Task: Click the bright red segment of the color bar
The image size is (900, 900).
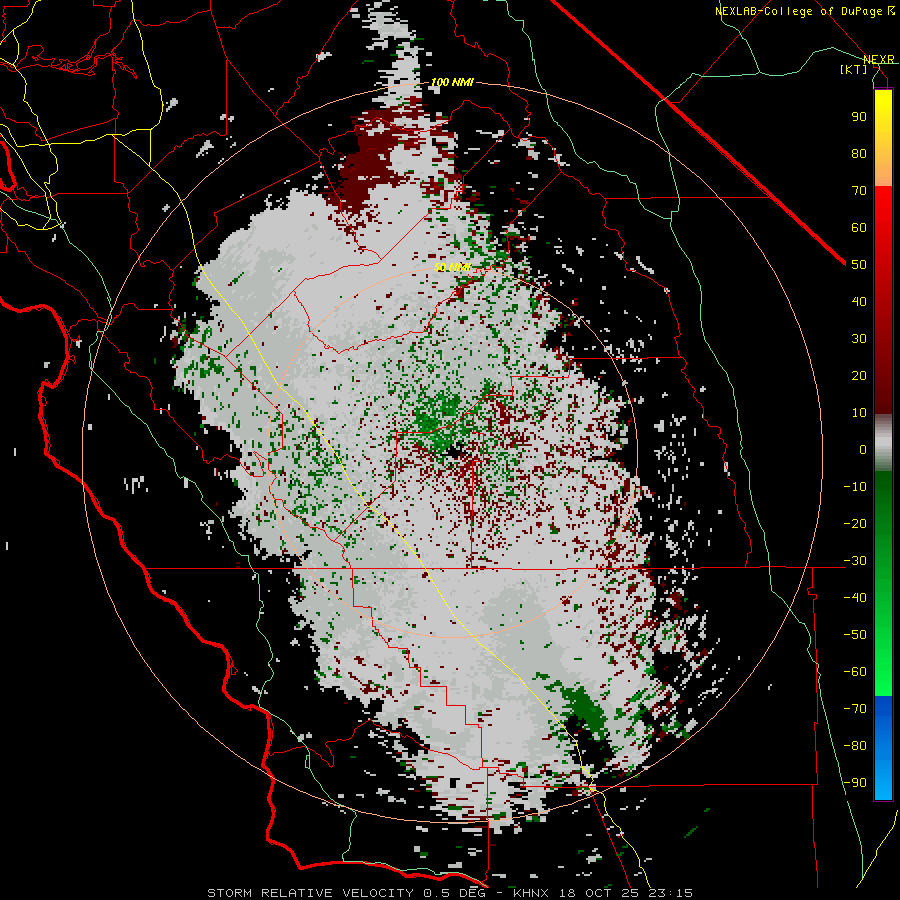Action: click(x=883, y=210)
